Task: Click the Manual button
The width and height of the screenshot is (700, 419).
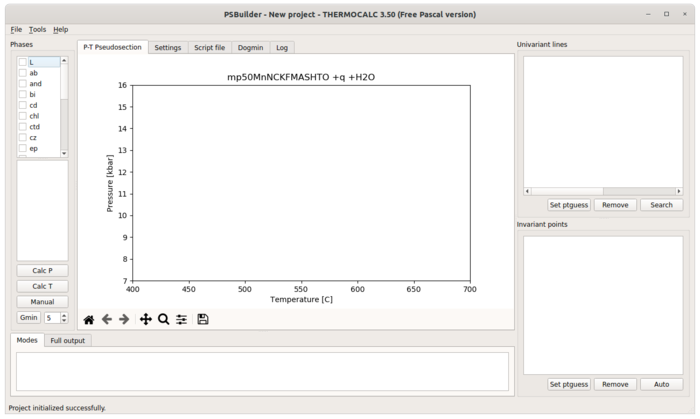Action: coord(42,302)
